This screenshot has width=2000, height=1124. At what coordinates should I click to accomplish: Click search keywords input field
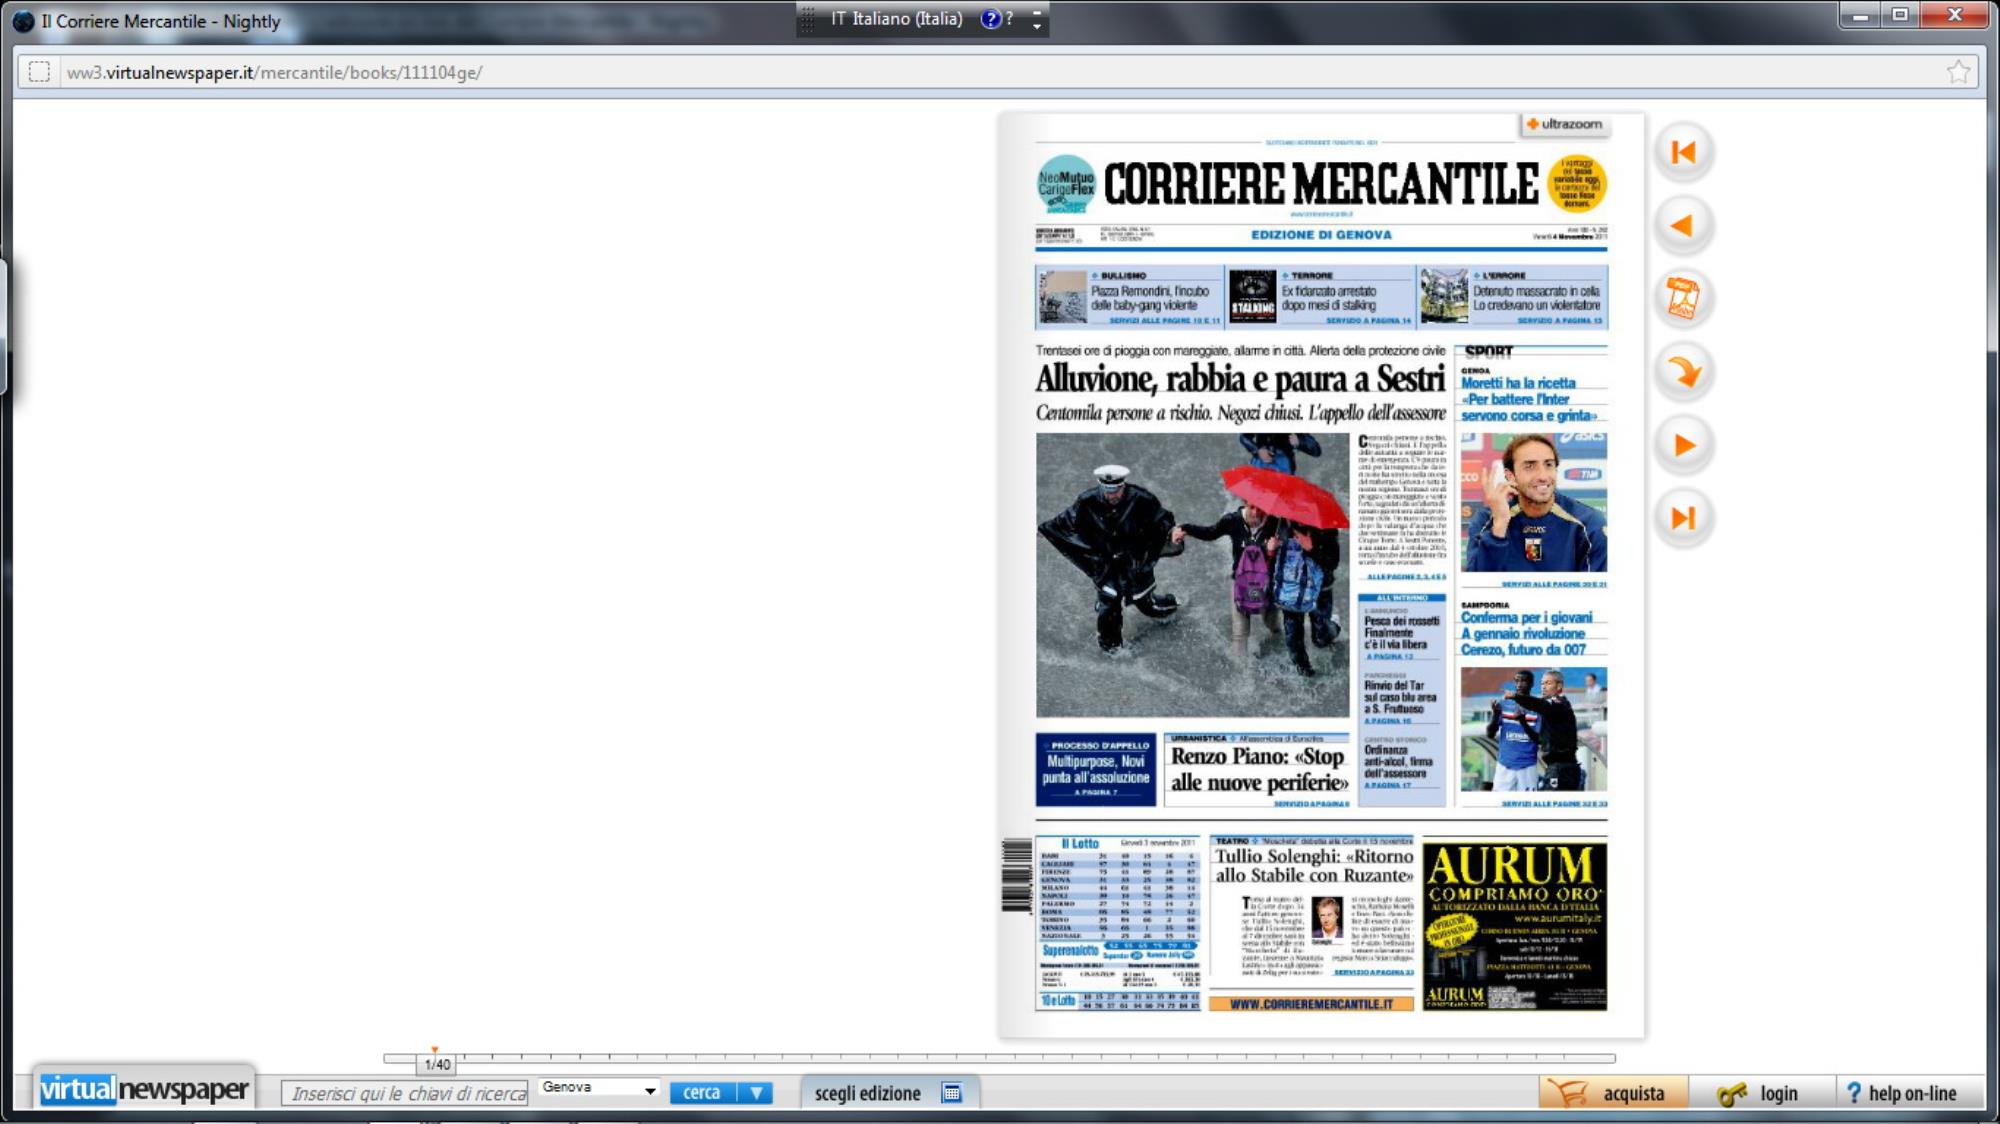(x=405, y=1093)
